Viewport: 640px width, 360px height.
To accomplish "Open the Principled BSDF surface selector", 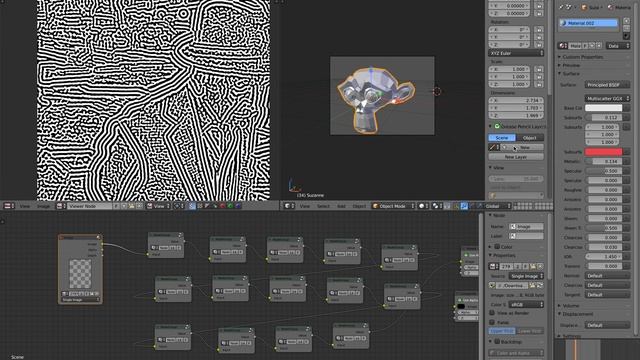I will coord(607,85).
